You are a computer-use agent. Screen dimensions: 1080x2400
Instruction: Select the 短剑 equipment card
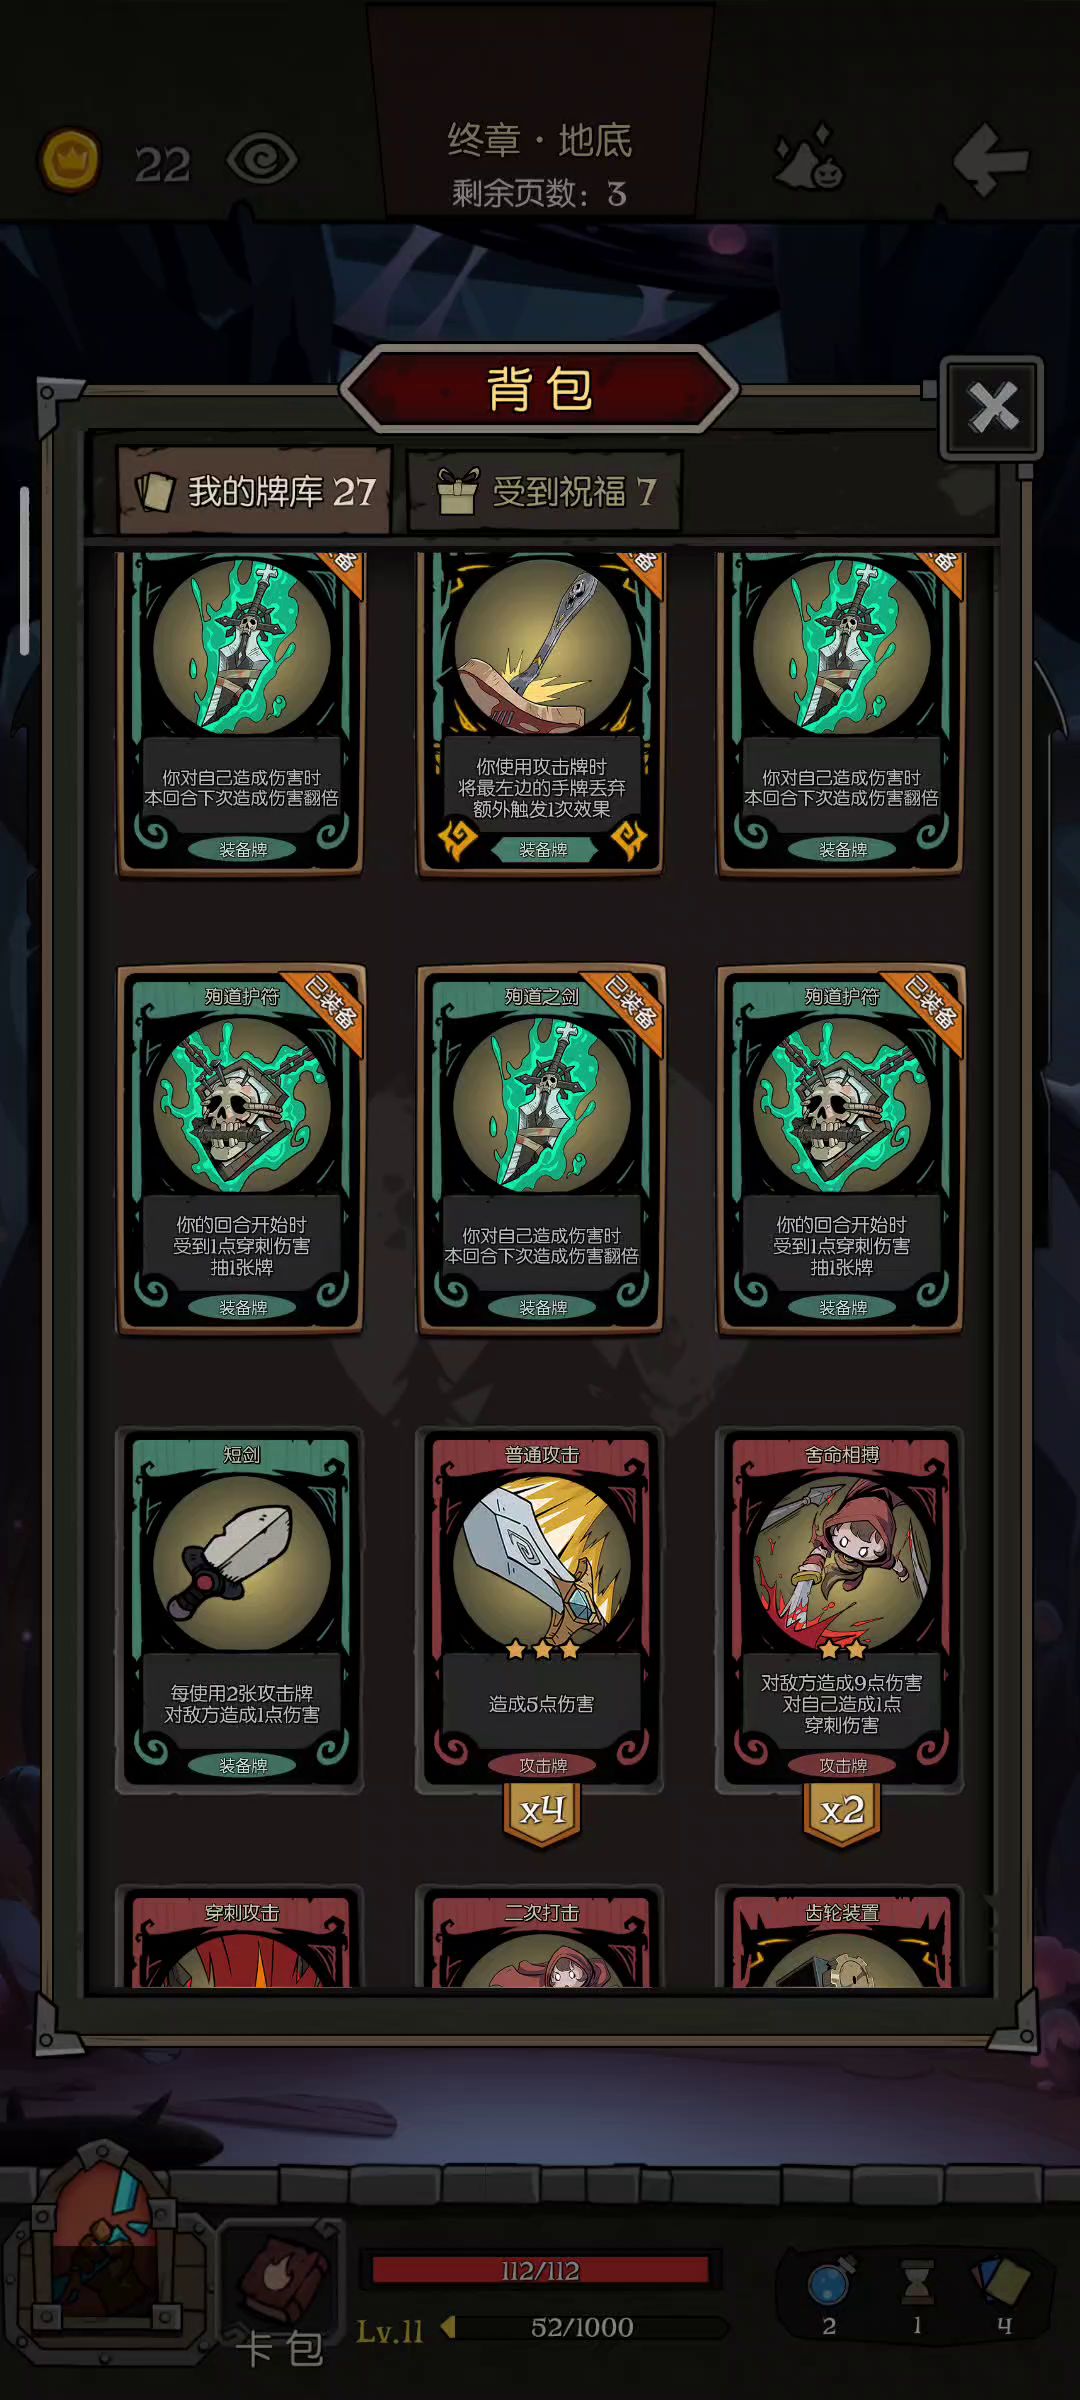[x=240, y=1609]
